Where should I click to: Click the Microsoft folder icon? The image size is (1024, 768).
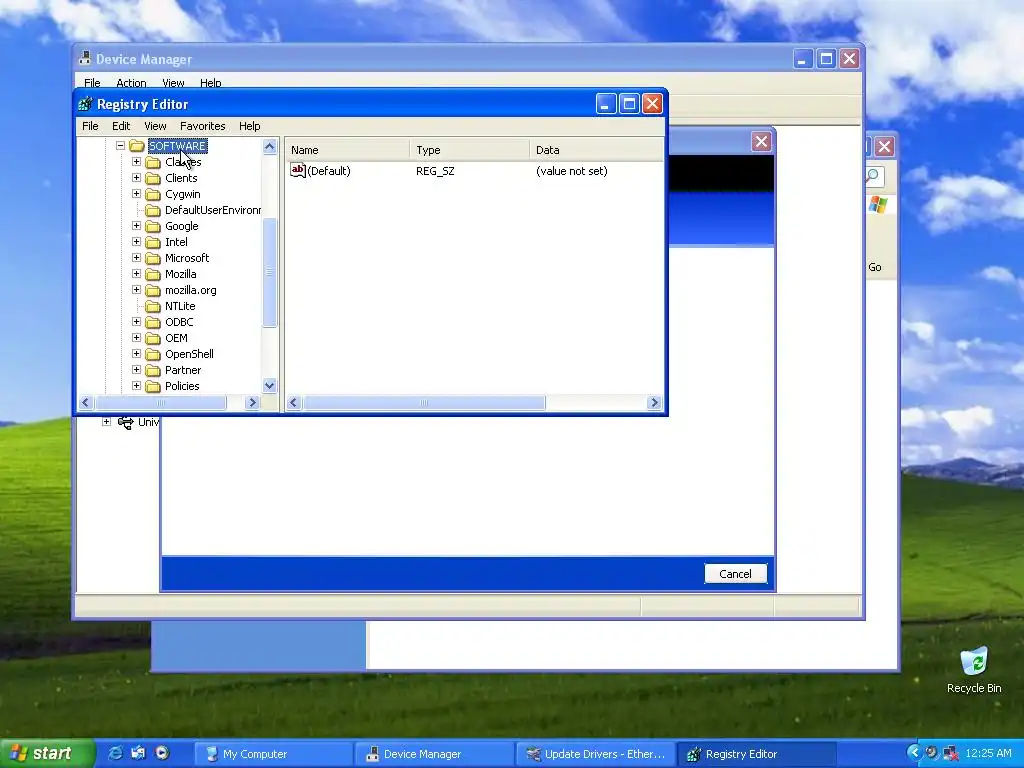pyautogui.click(x=153, y=258)
